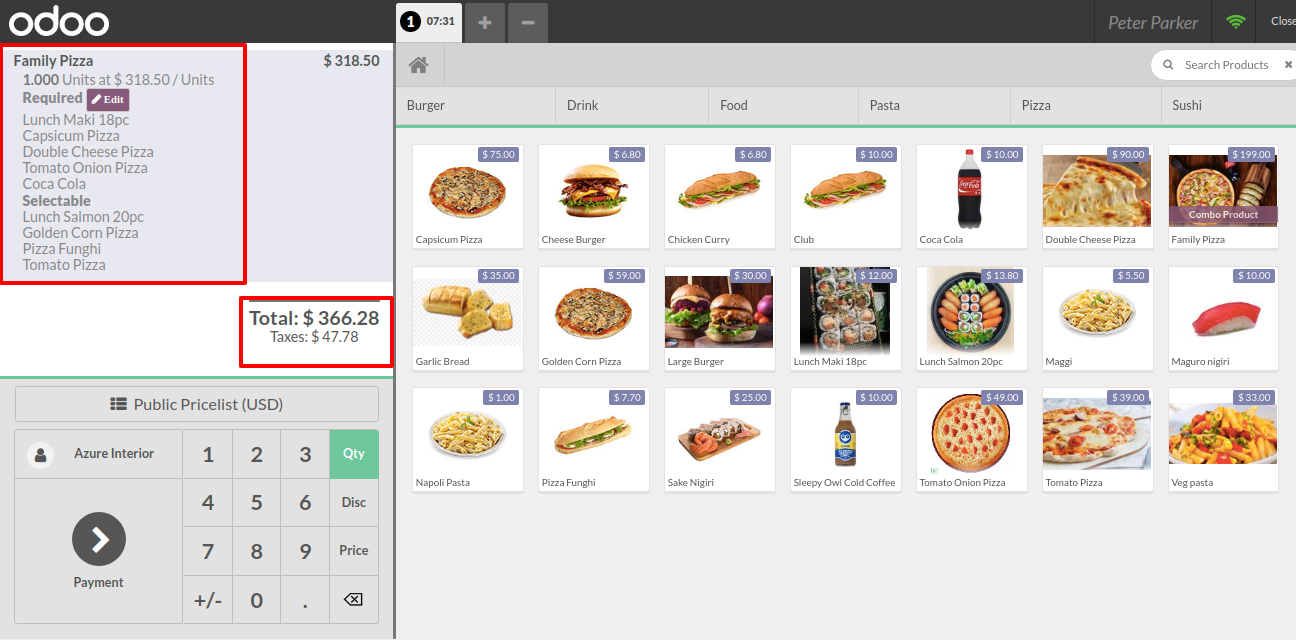Edit the Family Pizza combo items
Image resolution: width=1296 pixels, height=640 pixels.
point(108,100)
